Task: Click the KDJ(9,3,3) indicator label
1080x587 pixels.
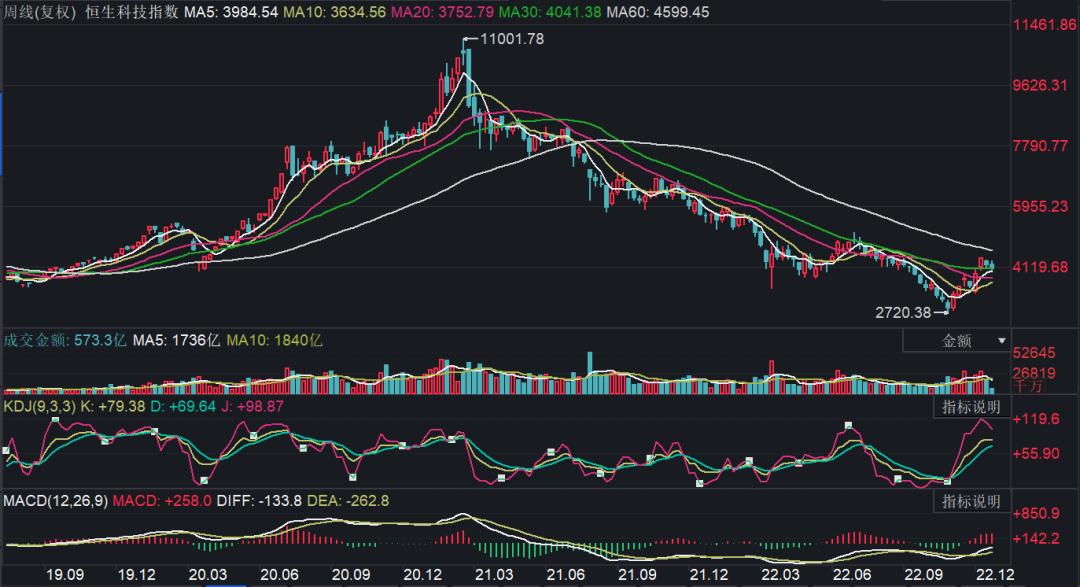Action: tap(39, 406)
